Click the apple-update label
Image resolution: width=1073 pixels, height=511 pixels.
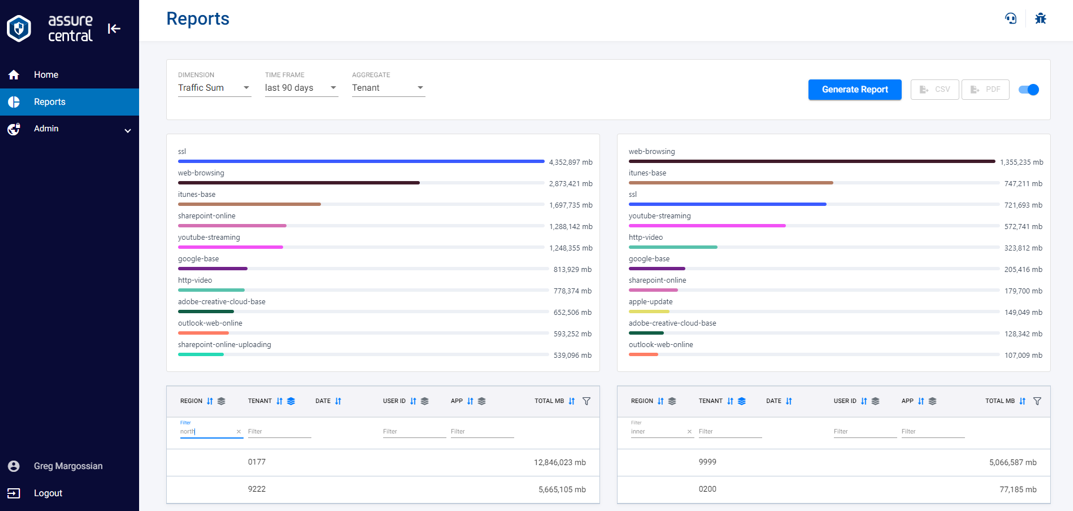[x=651, y=302]
